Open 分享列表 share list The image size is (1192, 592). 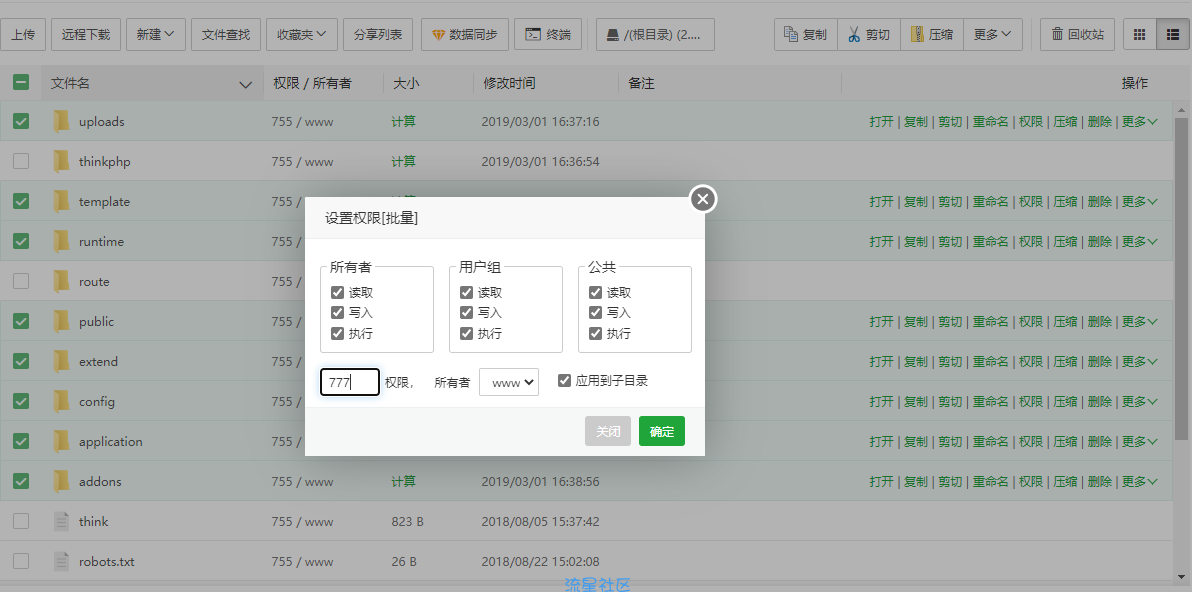pos(378,34)
